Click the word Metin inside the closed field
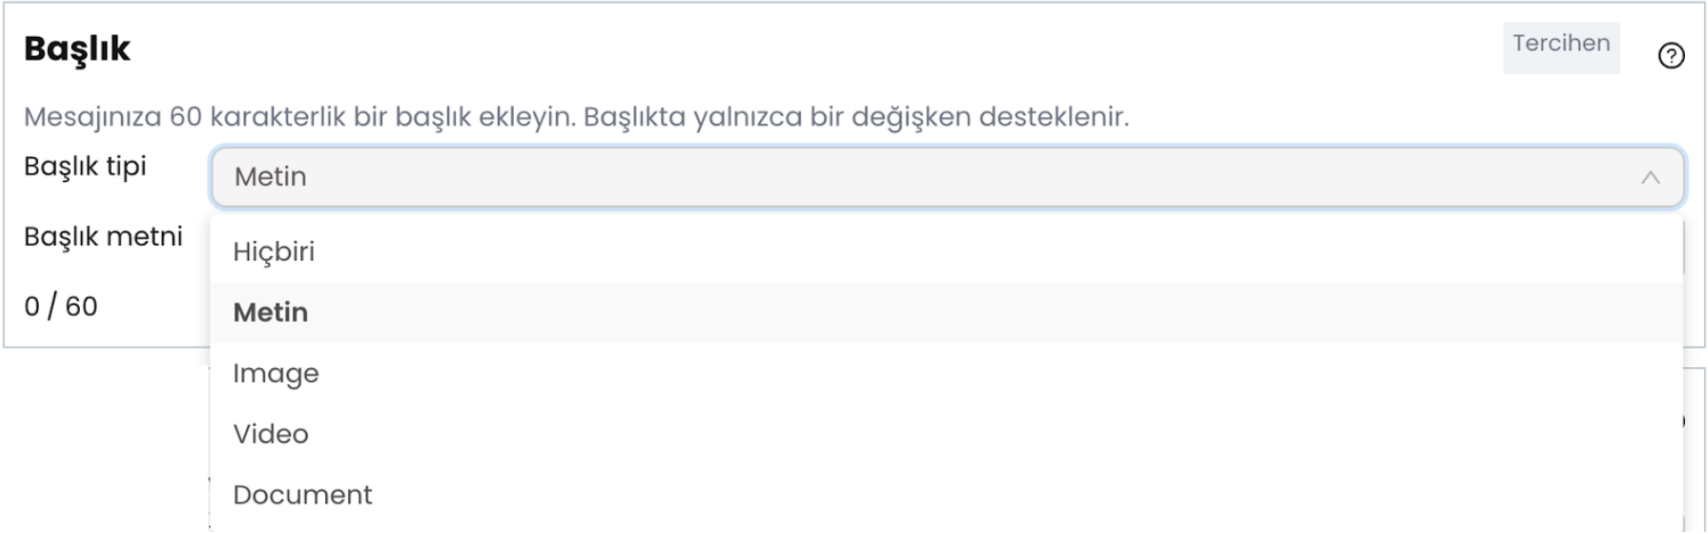1708x534 pixels. [x=270, y=177]
